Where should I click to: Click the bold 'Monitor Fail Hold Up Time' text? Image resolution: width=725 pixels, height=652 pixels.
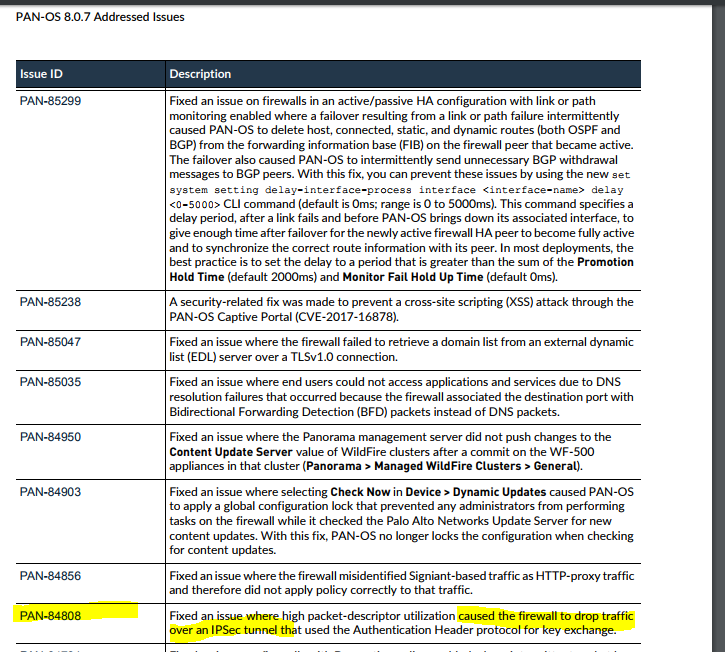(413, 277)
